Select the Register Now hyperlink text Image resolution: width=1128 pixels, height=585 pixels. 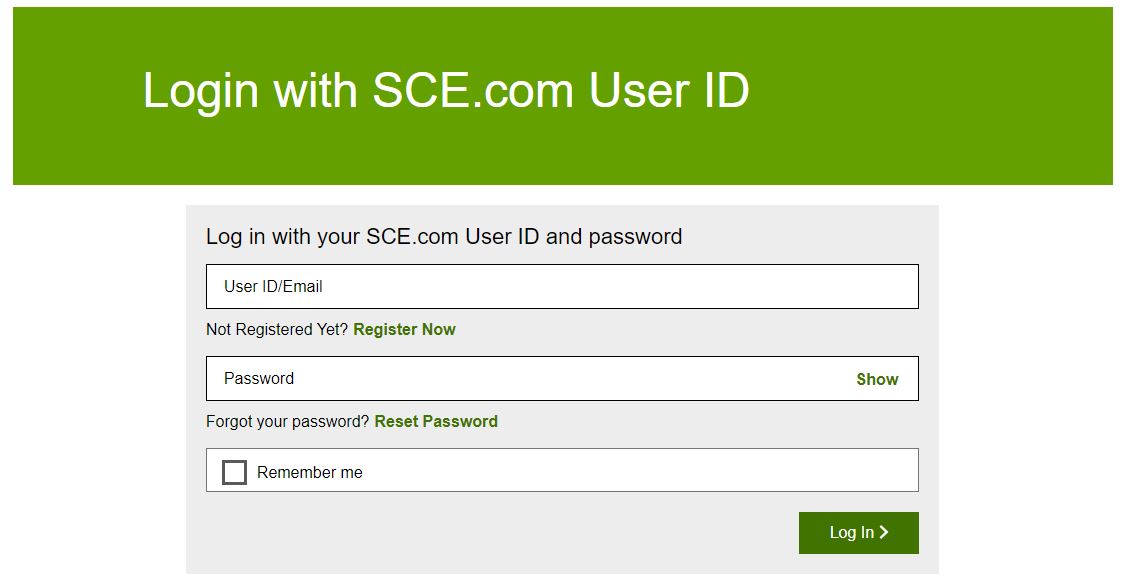(x=404, y=329)
